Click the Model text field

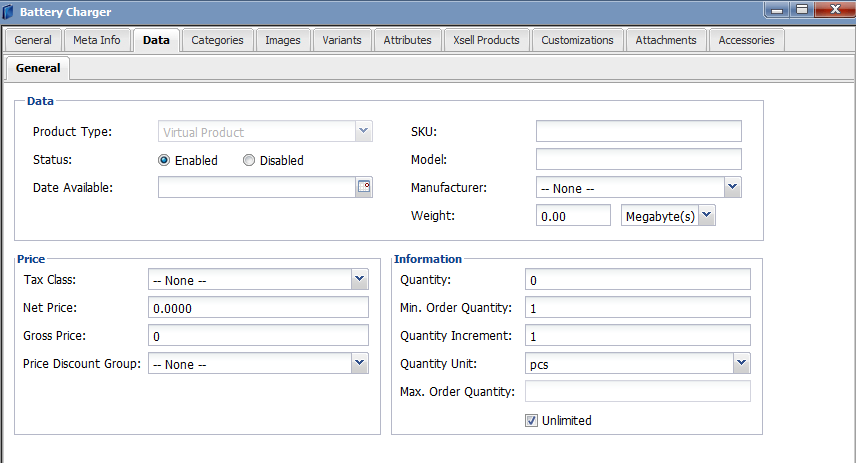pyautogui.click(x=638, y=159)
